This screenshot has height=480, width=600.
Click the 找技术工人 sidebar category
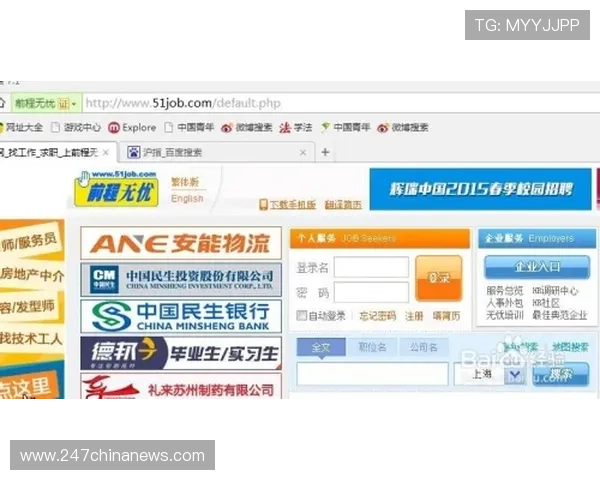click(x=31, y=338)
